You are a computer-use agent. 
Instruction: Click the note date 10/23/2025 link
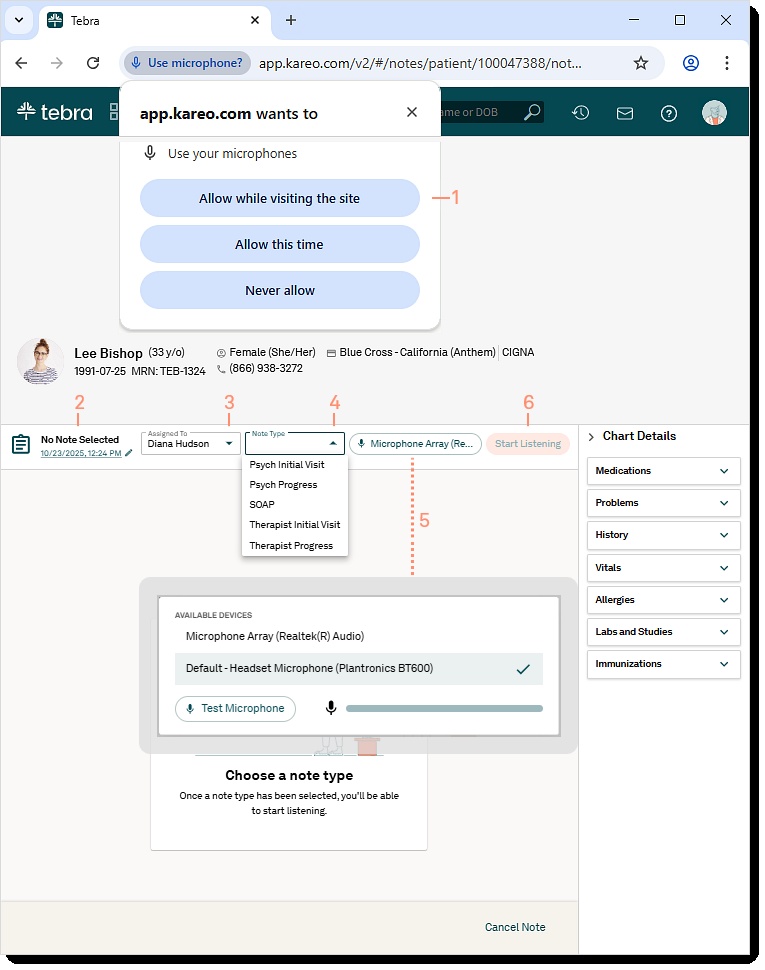[81, 453]
